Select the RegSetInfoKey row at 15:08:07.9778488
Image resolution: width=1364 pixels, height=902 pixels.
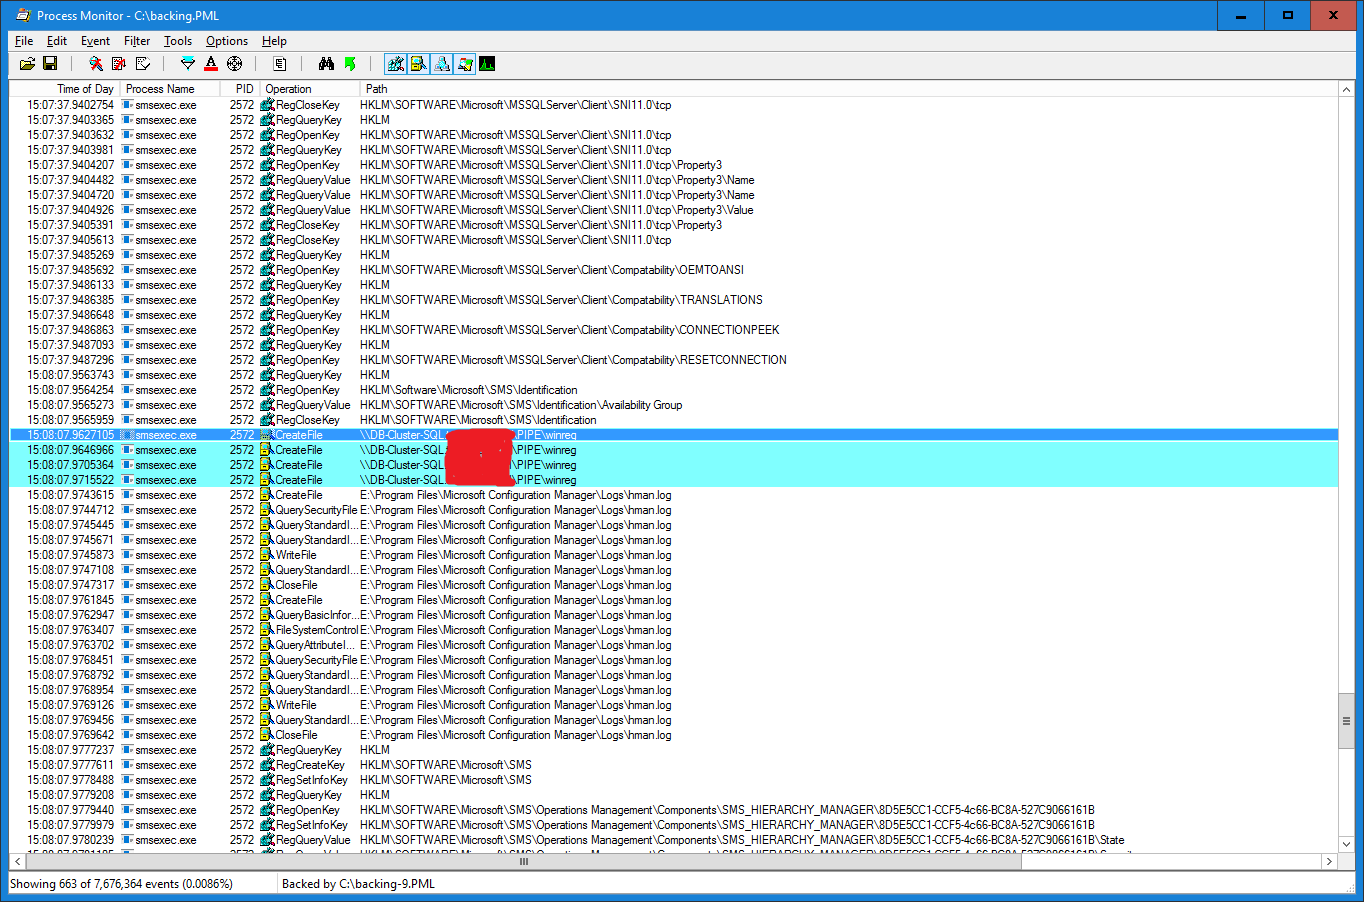click(674, 780)
